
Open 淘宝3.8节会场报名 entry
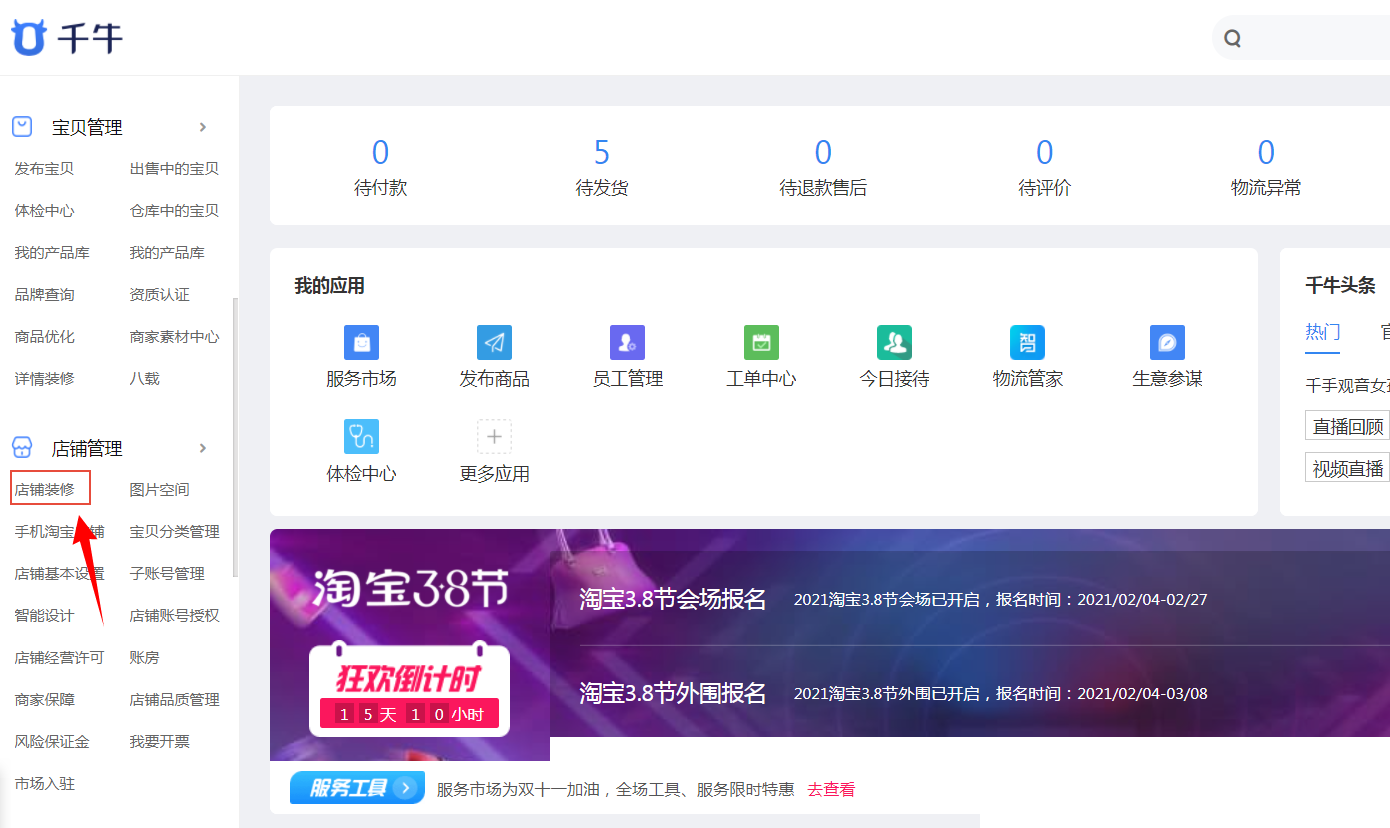(x=673, y=599)
